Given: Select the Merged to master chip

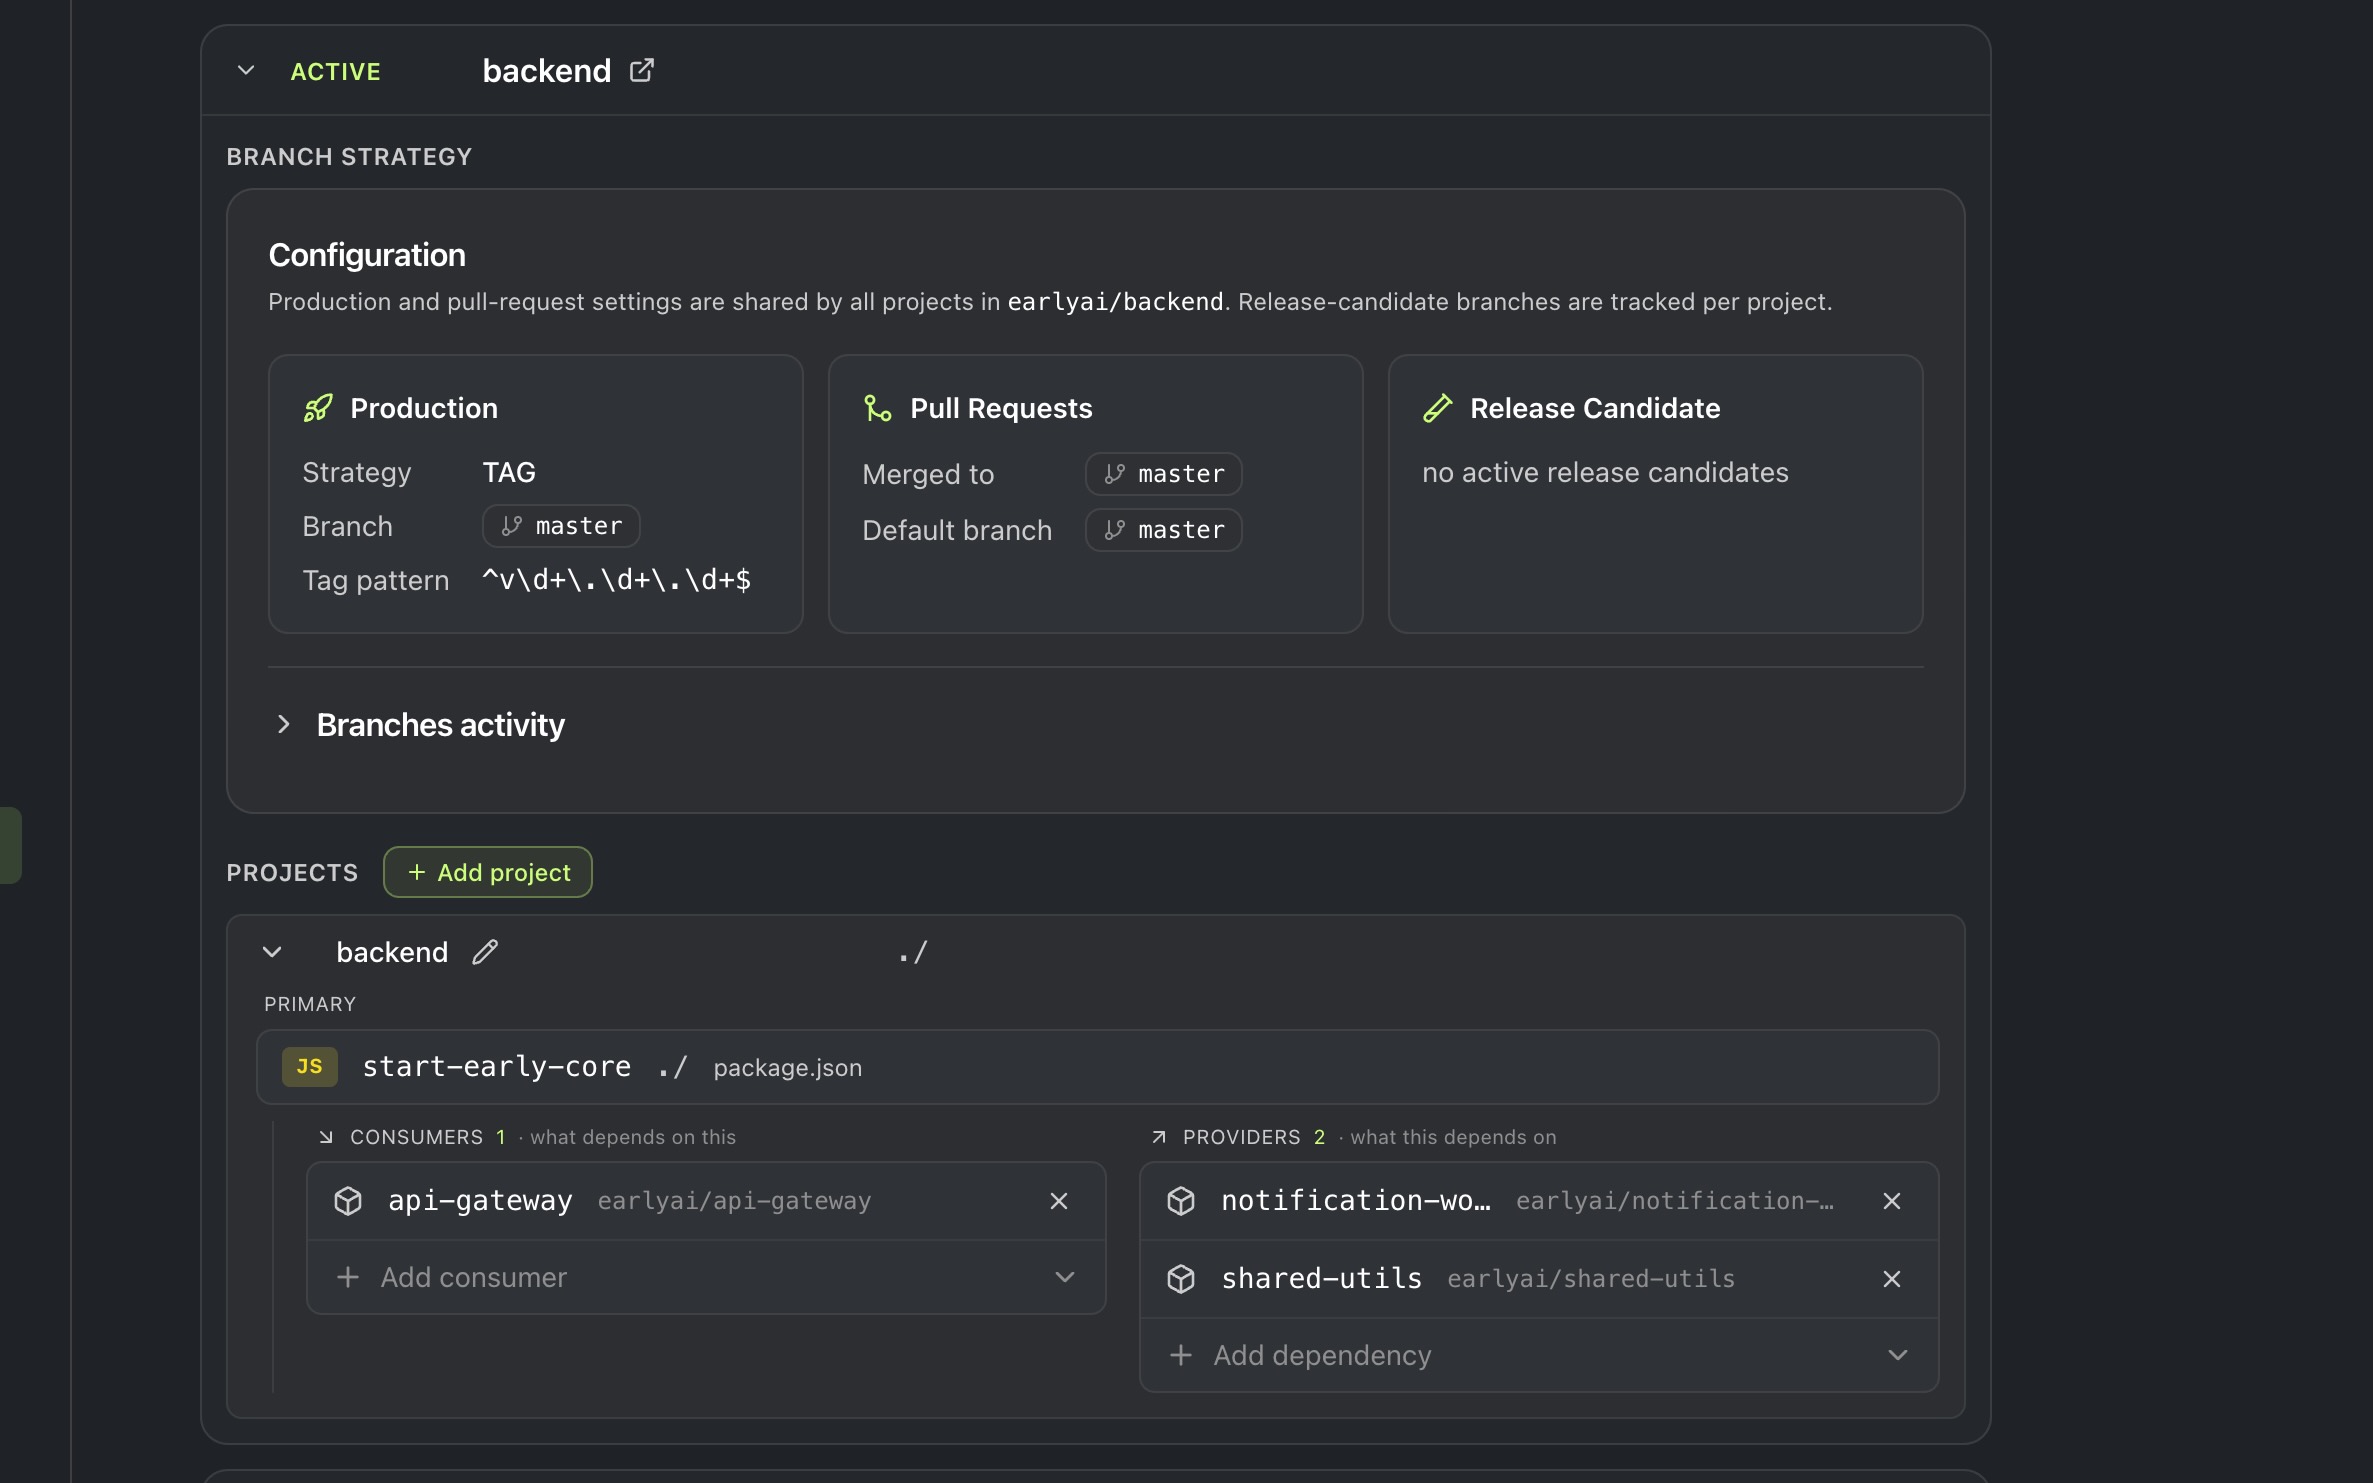Looking at the screenshot, I should (1164, 474).
